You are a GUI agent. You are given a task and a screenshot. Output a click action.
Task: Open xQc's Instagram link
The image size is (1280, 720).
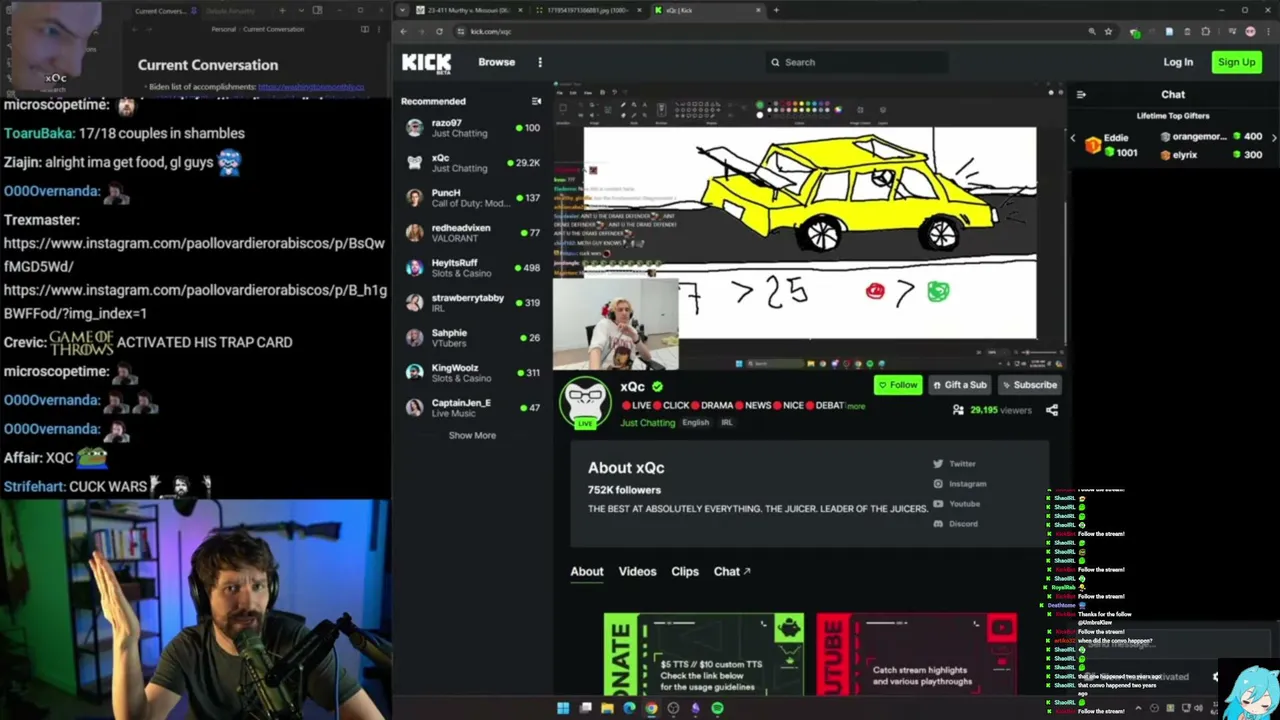959,484
